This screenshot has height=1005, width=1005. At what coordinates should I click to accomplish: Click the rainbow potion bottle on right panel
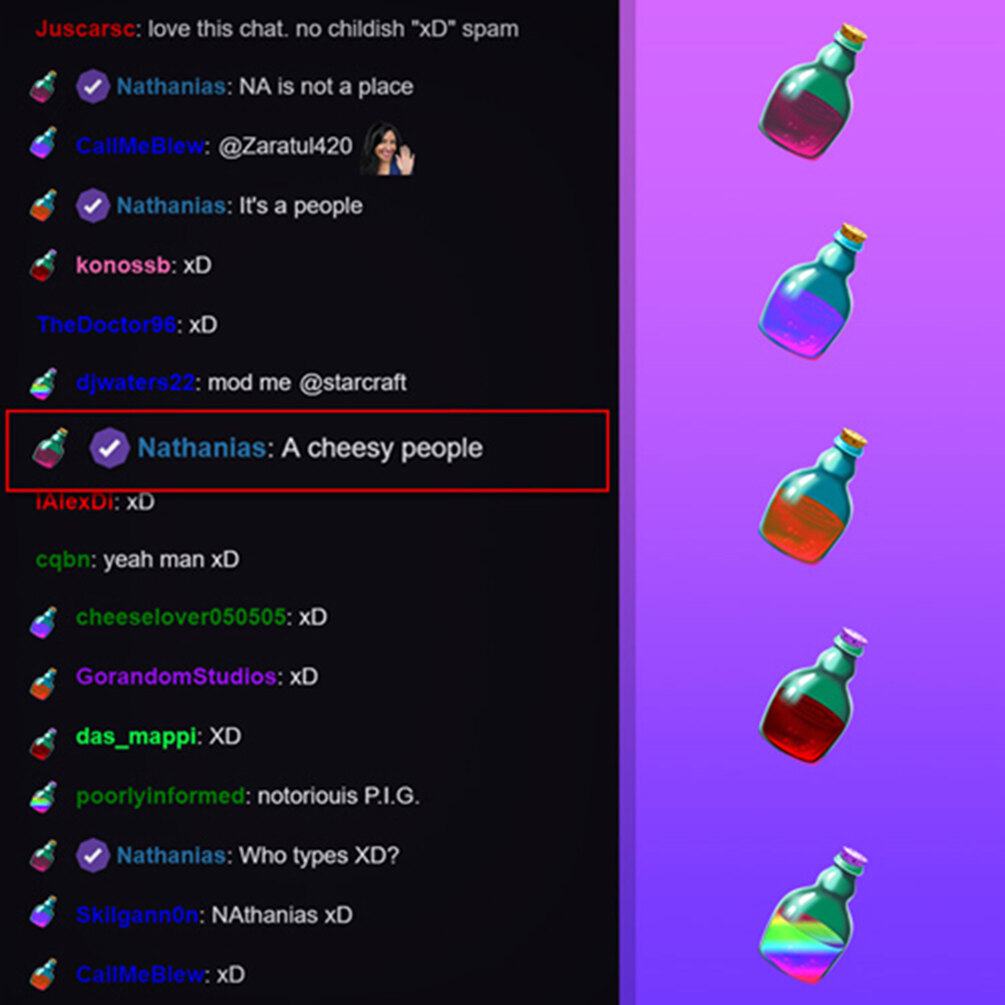812,915
